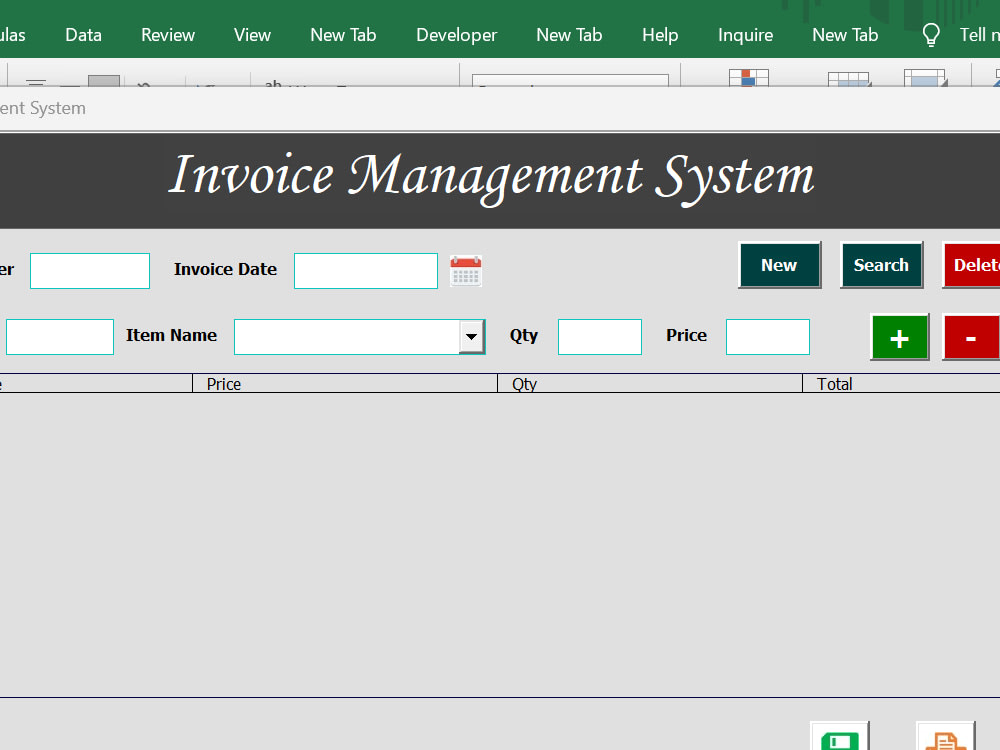The image size is (1000, 750).
Task: Open the Item Name dropdown
Action: pos(471,337)
